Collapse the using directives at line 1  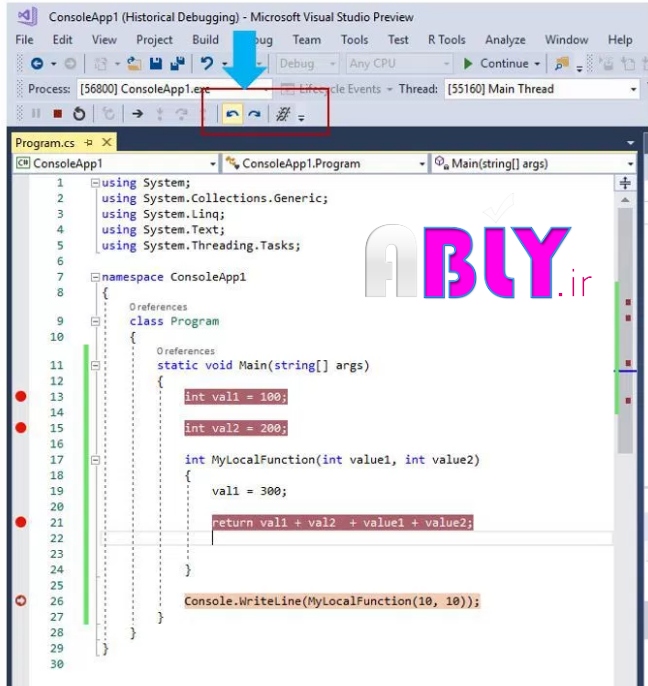(x=95, y=183)
